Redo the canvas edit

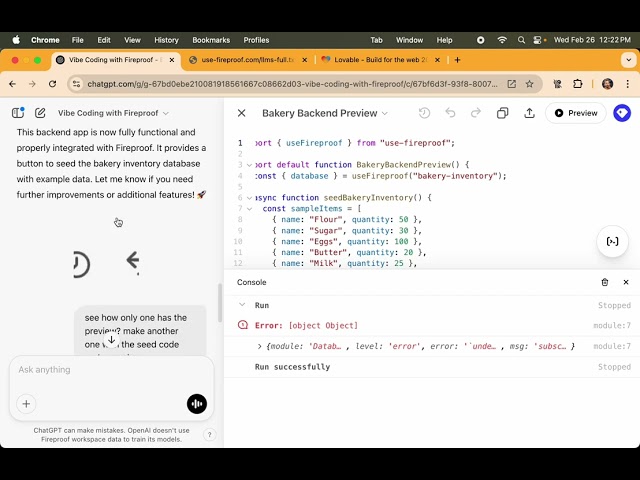[x=476, y=113]
